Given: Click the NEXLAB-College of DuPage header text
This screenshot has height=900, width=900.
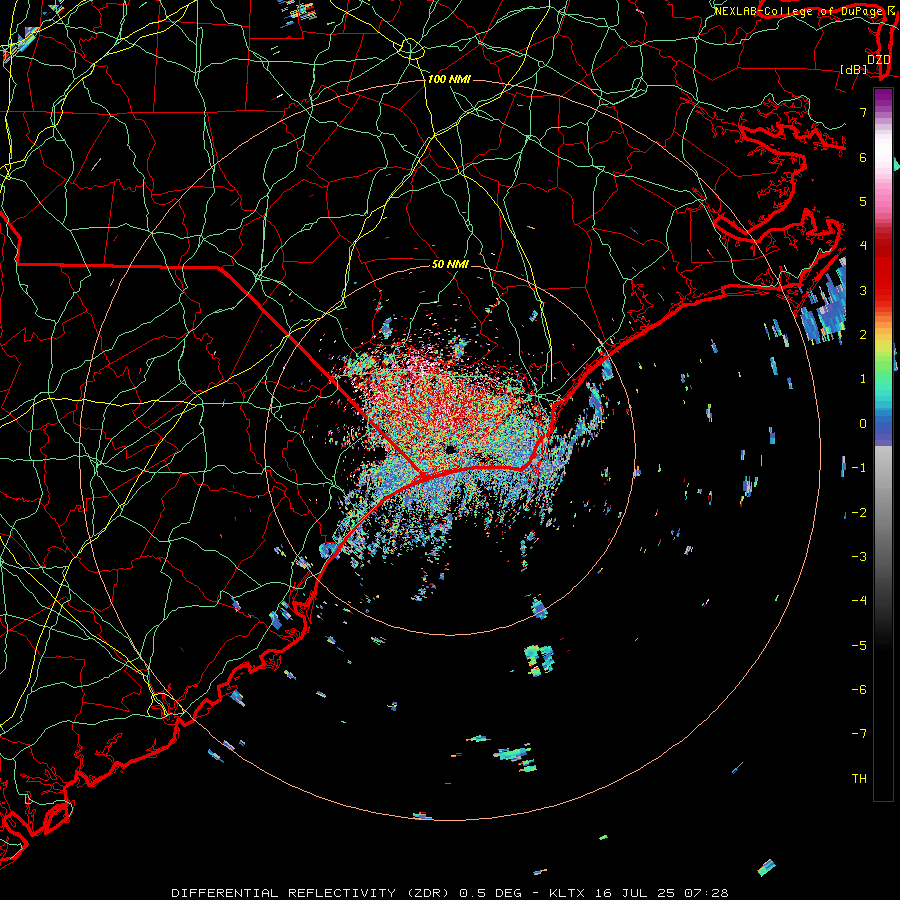Looking at the screenshot, I should click(x=800, y=11).
